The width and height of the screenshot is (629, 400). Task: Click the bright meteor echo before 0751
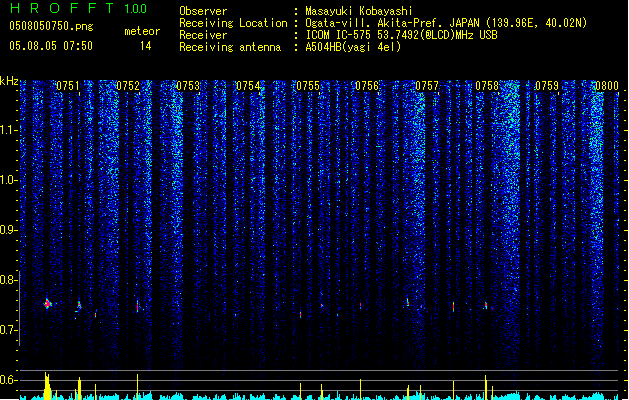coord(48,304)
